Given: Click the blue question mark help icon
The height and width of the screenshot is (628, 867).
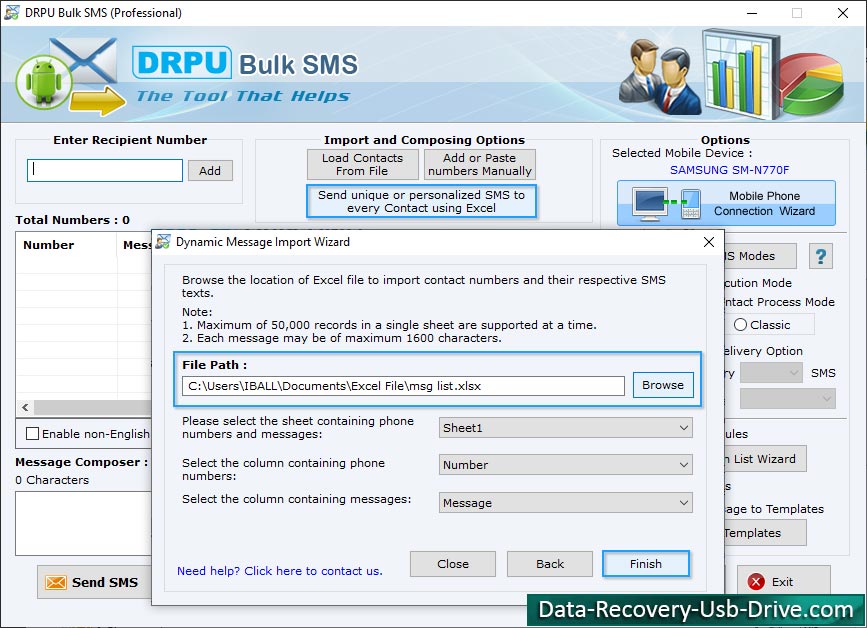Looking at the screenshot, I should (821, 256).
